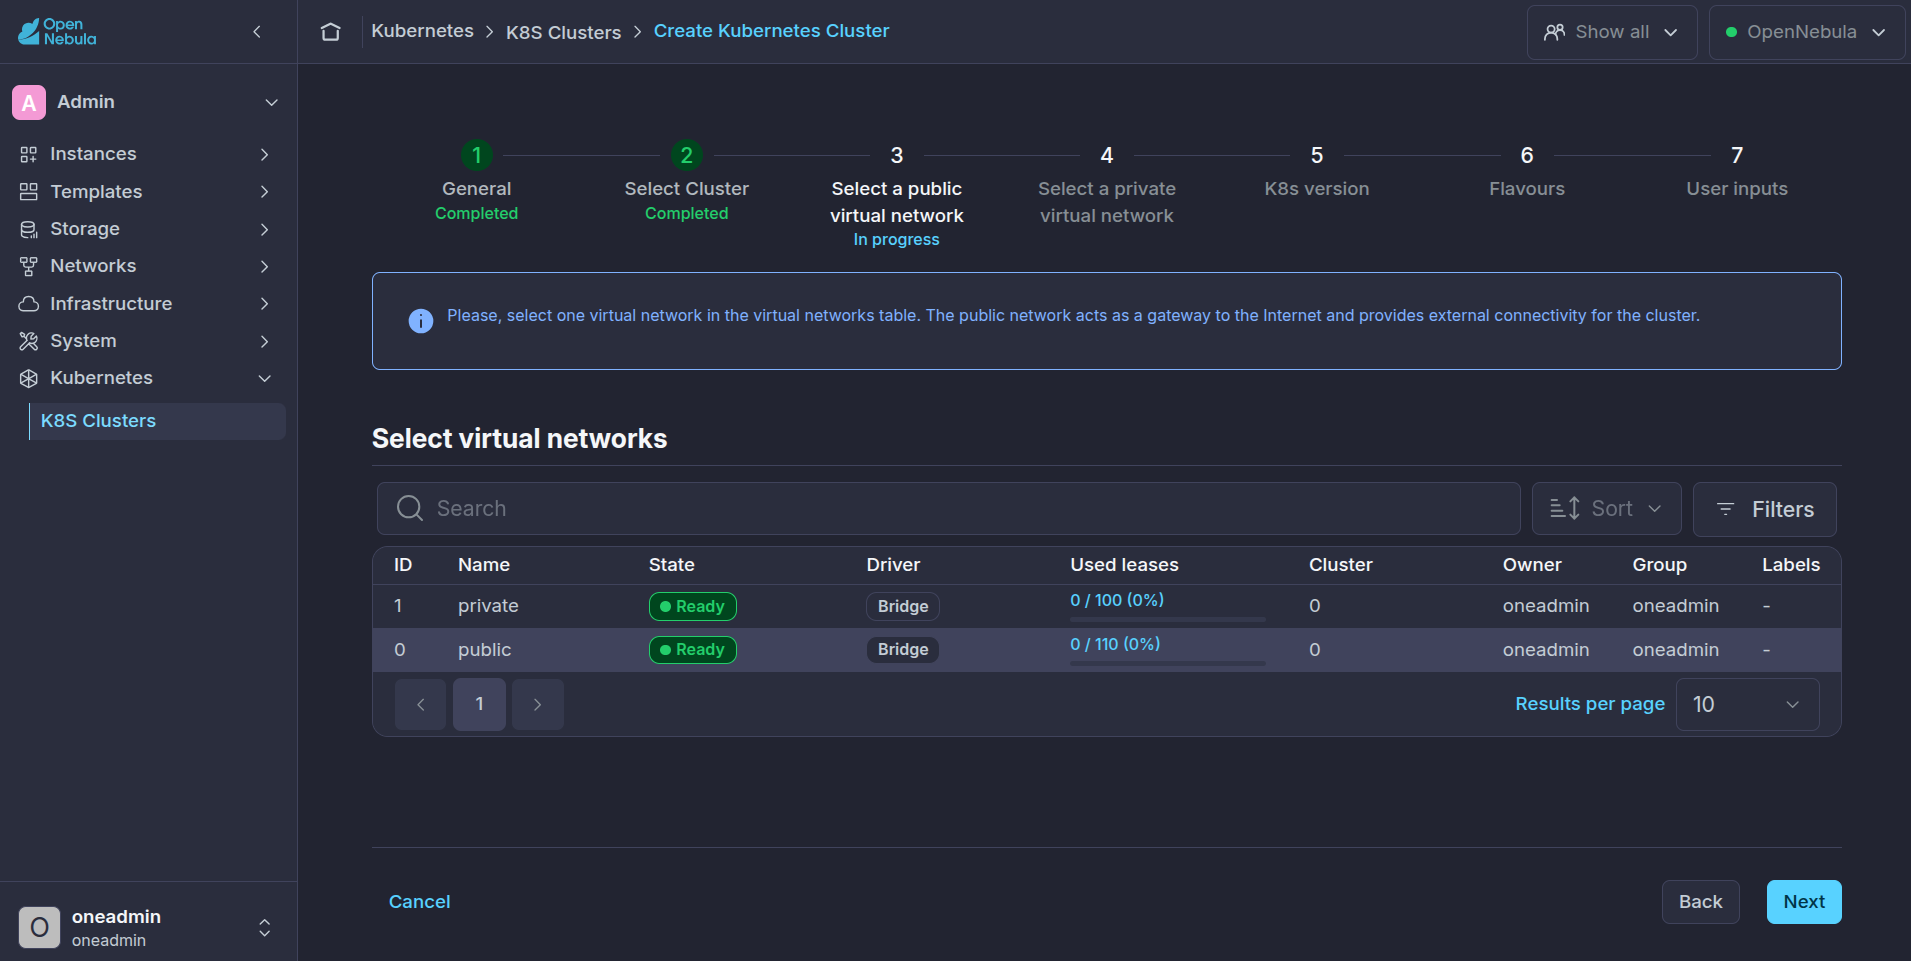Open the Instances menu label

pos(93,154)
